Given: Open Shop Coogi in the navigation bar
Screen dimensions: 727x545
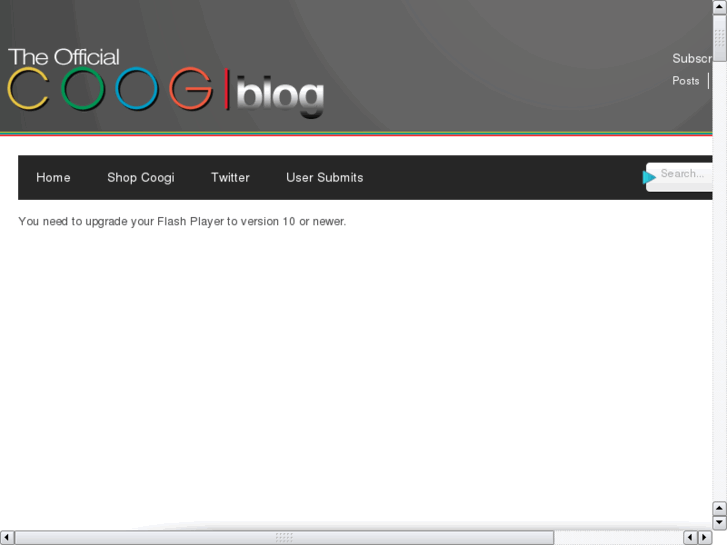Looking at the screenshot, I should click(141, 178).
